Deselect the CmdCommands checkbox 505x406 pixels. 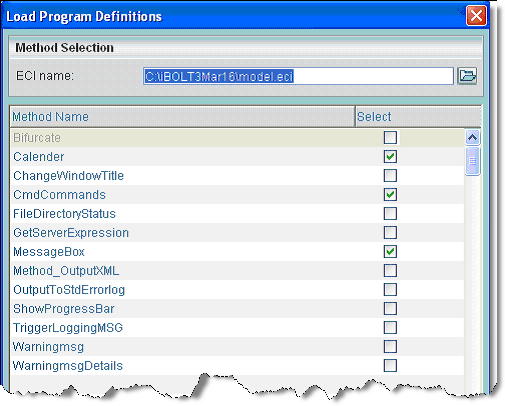390,195
